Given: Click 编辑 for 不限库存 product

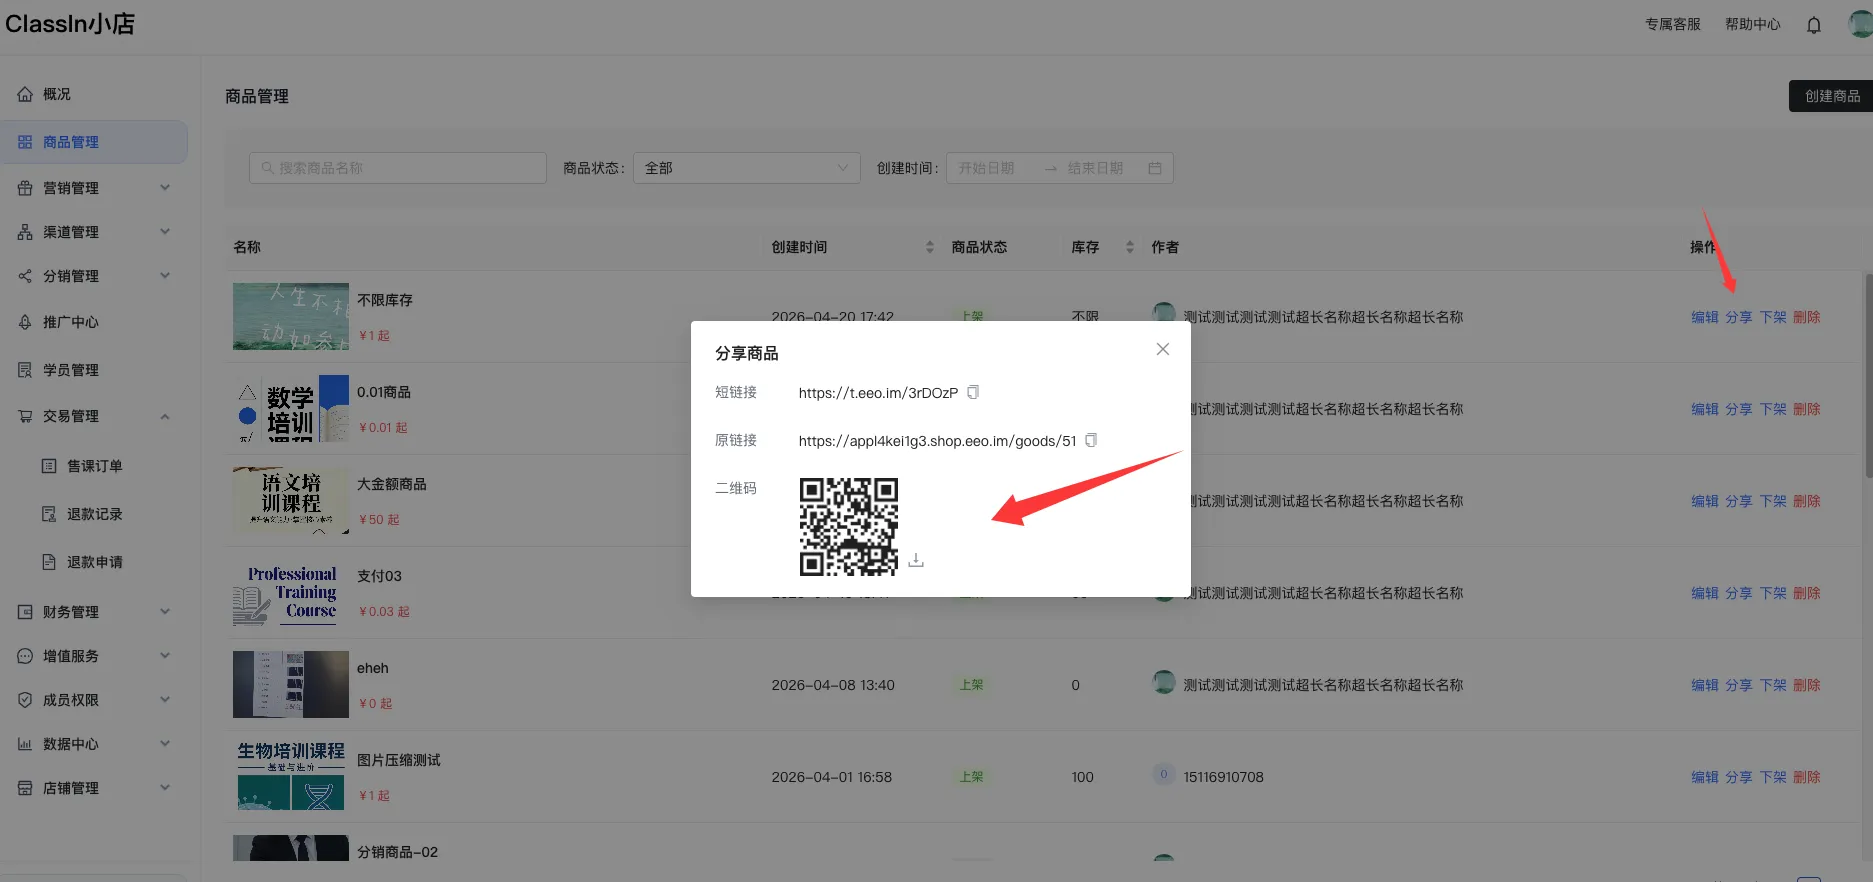Looking at the screenshot, I should [x=1705, y=317].
